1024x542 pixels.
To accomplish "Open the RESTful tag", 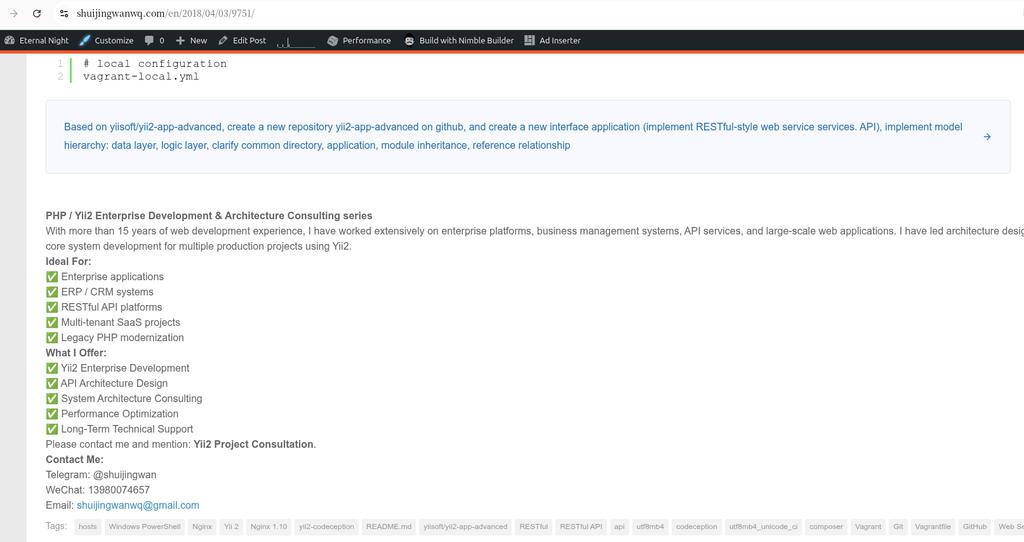I will pyautogui.click(x=534, y=526).
